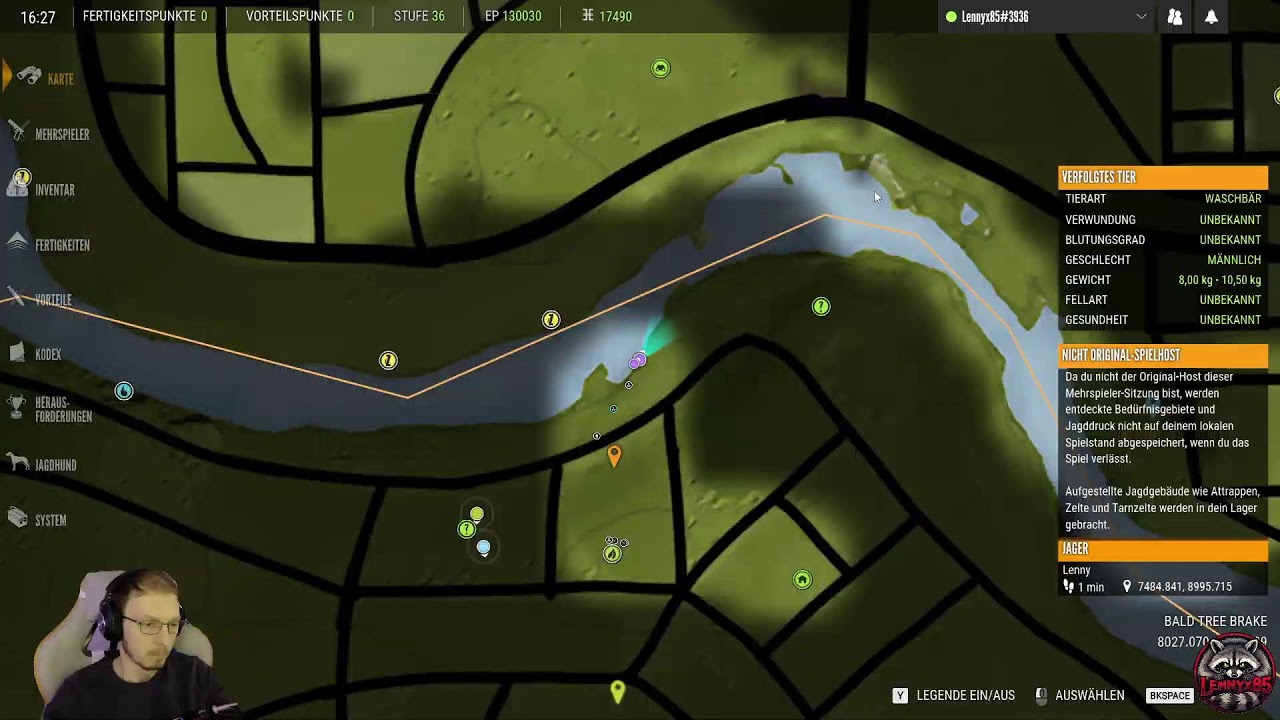Click the Stufe 36 level indicator

pyautogui.click(x=419, y=16)
